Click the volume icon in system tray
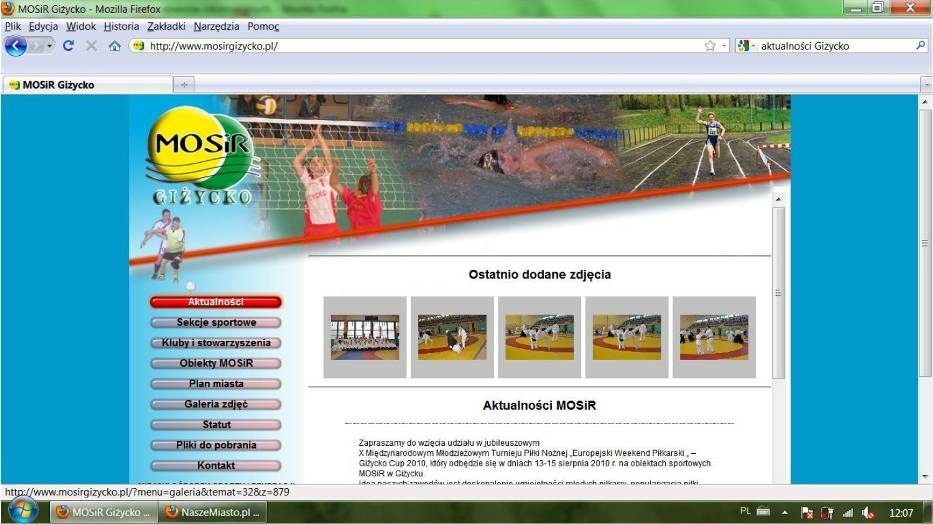The width and height of the screenshot is (933, 524). click(868, 512)
